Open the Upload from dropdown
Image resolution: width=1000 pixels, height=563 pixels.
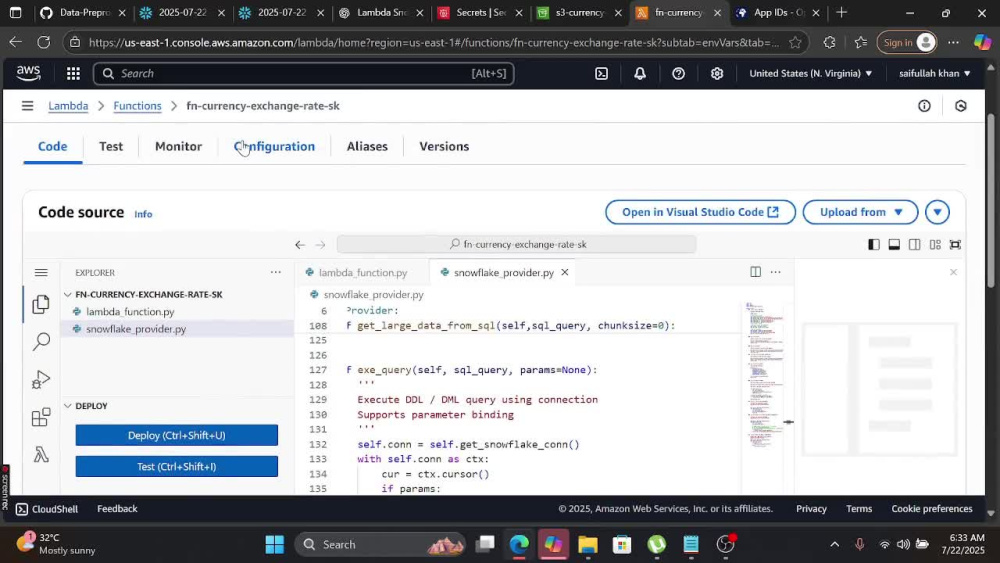click(x=860, y=212)
